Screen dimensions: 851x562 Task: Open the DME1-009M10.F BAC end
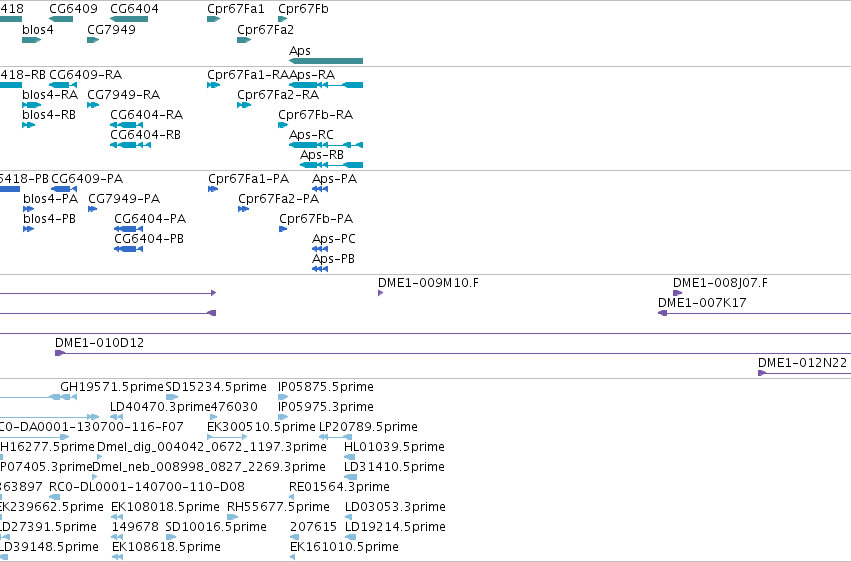tap(380, 293)
